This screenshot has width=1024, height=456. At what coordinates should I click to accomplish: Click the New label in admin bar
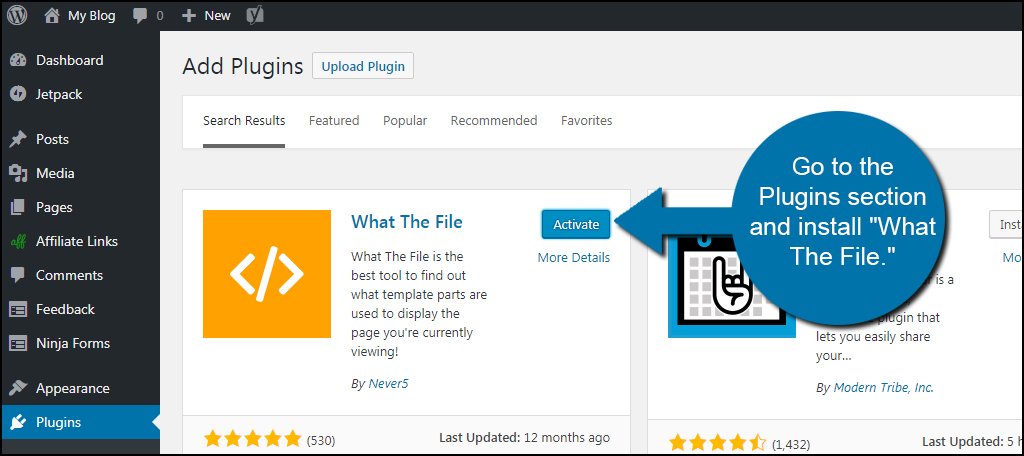pyautogui.click(x=217, y=16)
